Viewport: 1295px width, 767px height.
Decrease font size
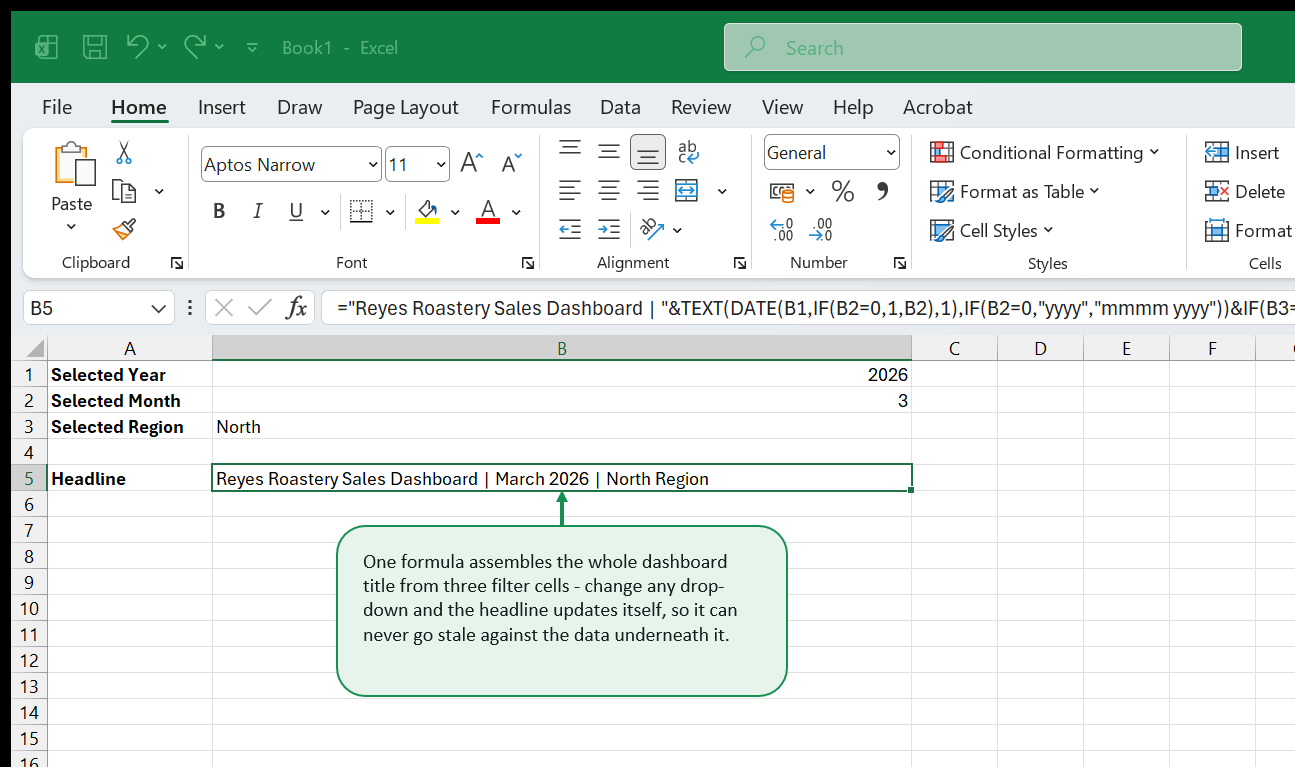511,164
